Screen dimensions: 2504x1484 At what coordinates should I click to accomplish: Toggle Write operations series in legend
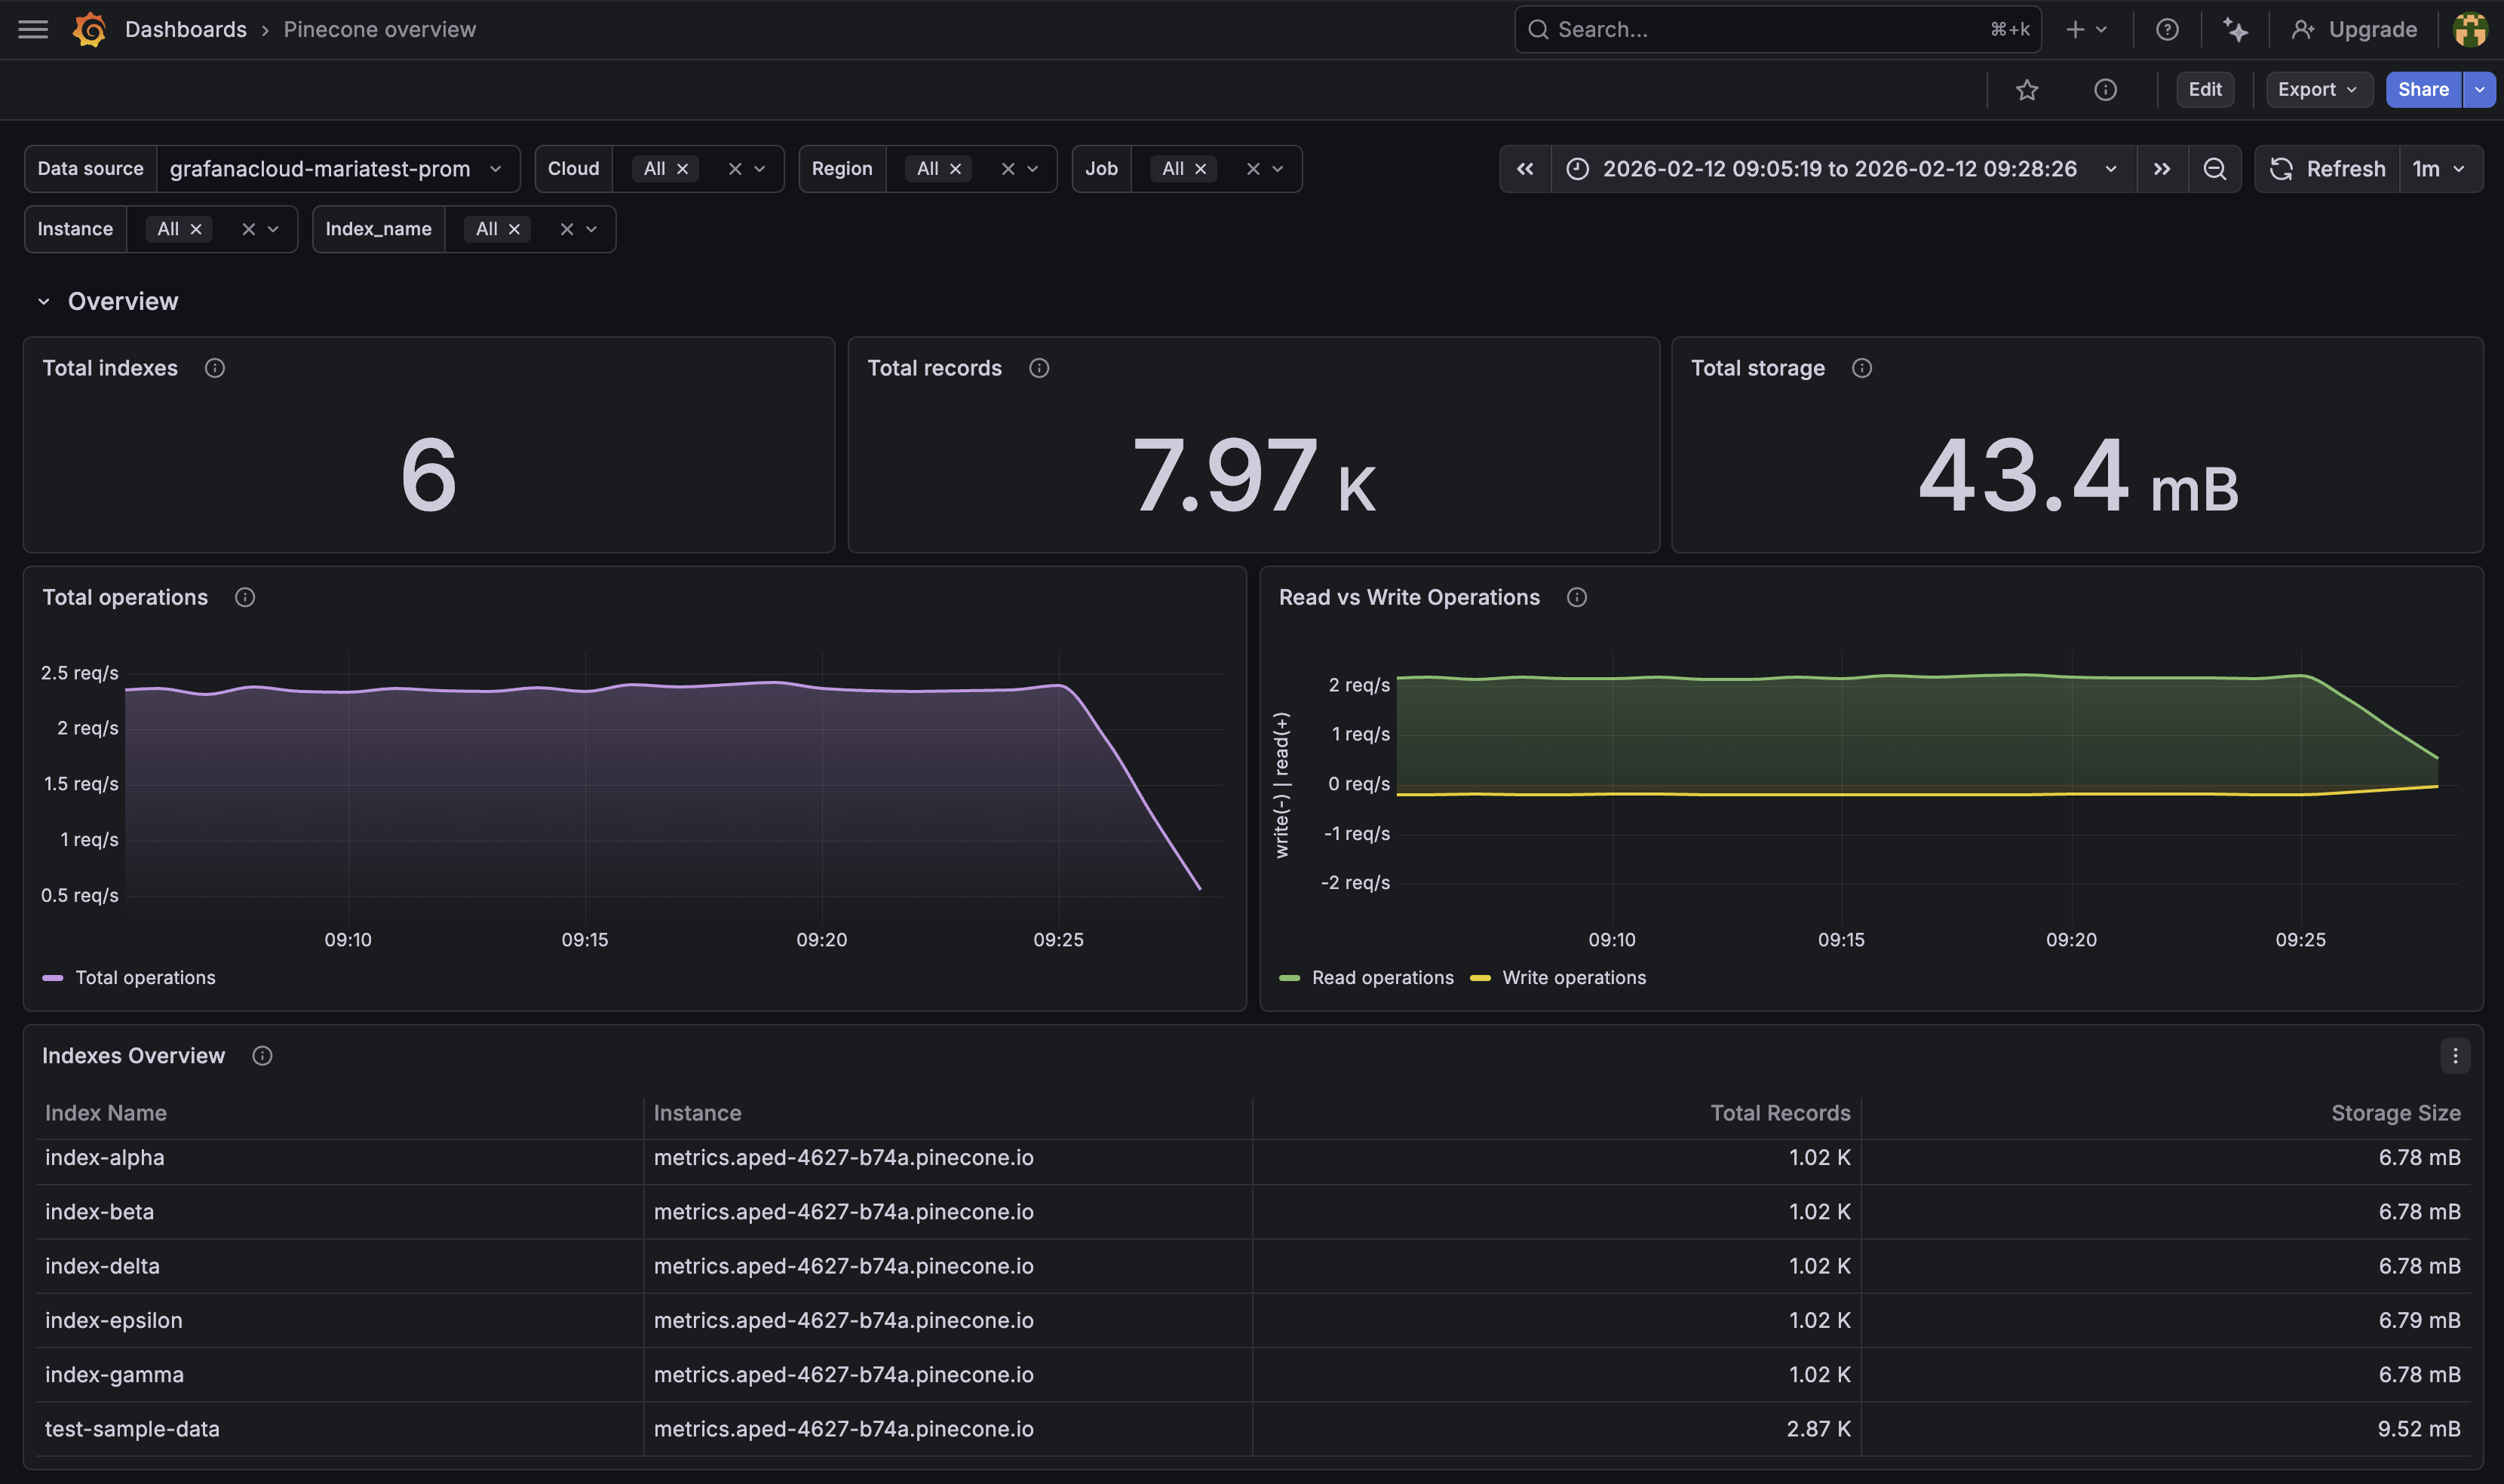pos(1573,978)
